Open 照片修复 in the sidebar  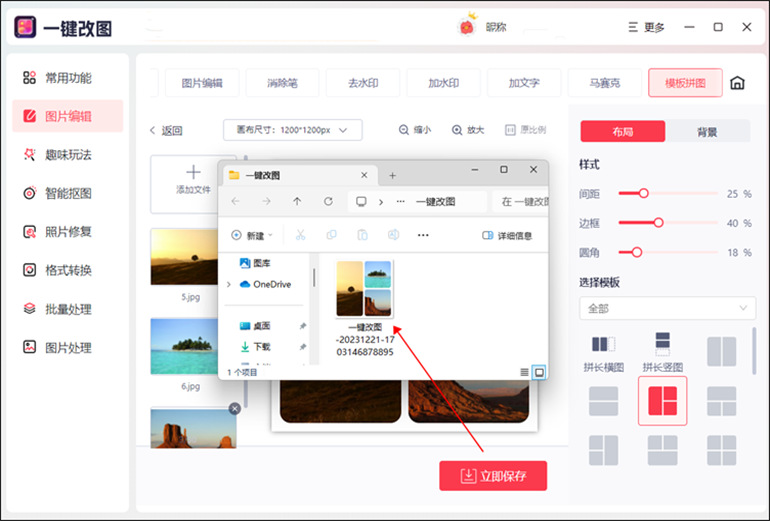pyautogui.click(x=68, y=231)
